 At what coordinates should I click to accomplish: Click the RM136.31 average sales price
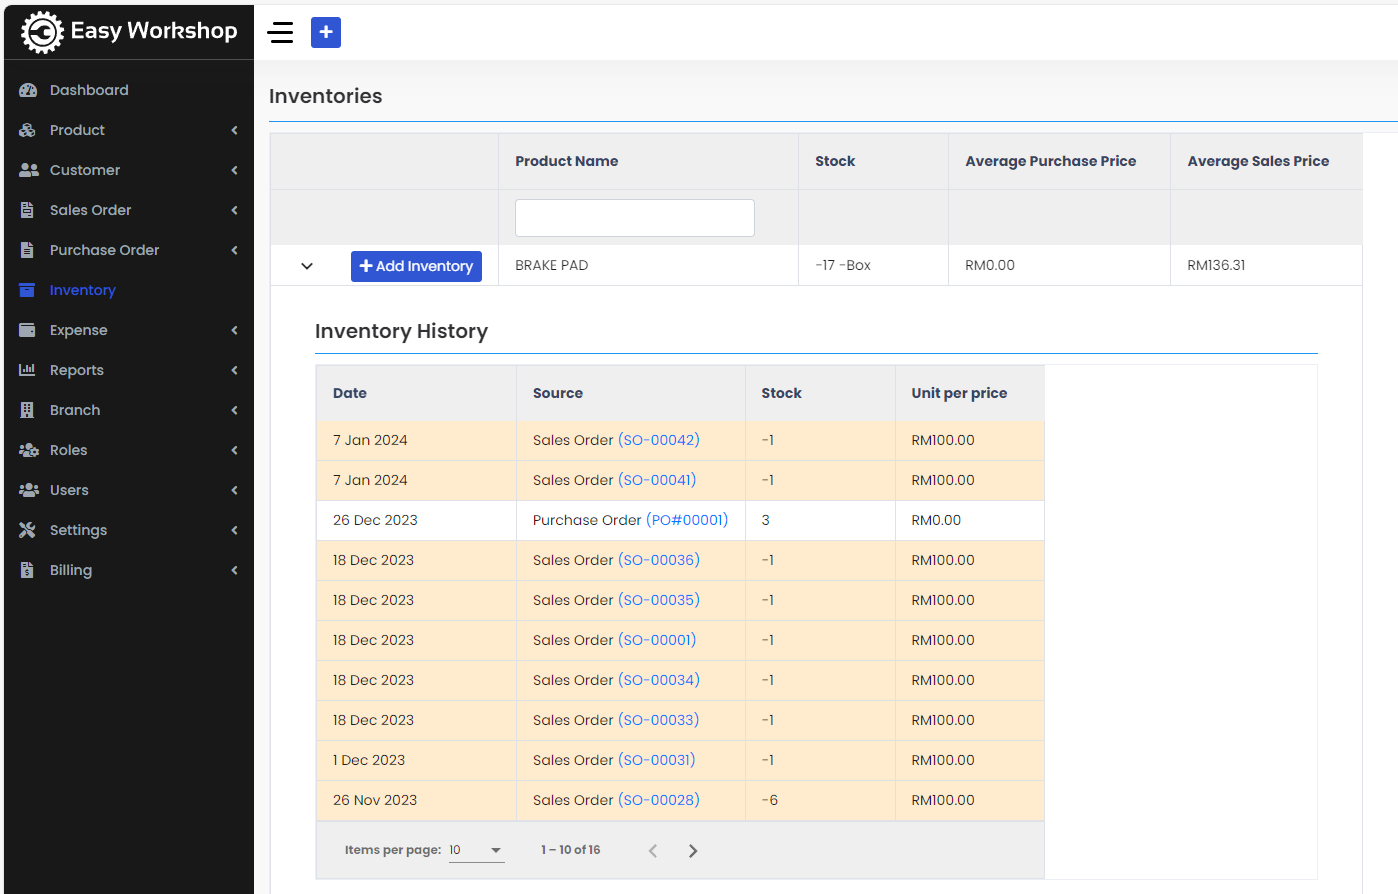pos(1216,265)
